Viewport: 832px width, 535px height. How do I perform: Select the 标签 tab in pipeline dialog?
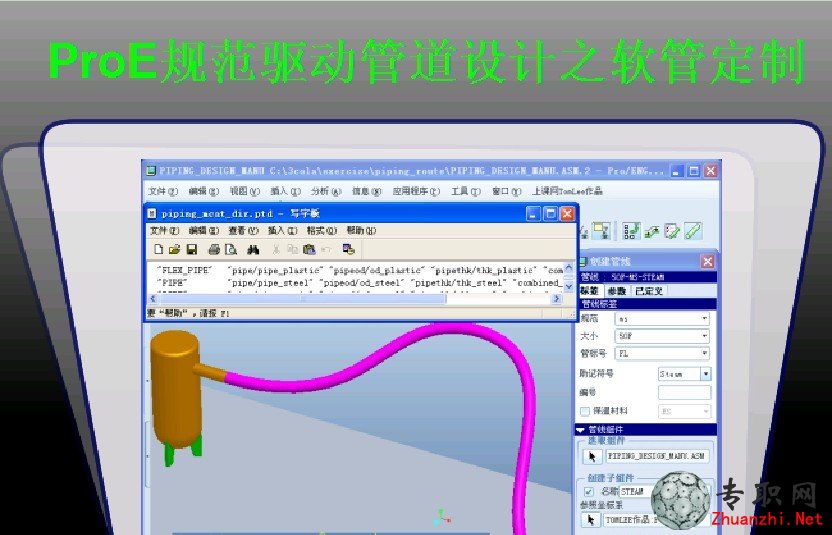590,291
